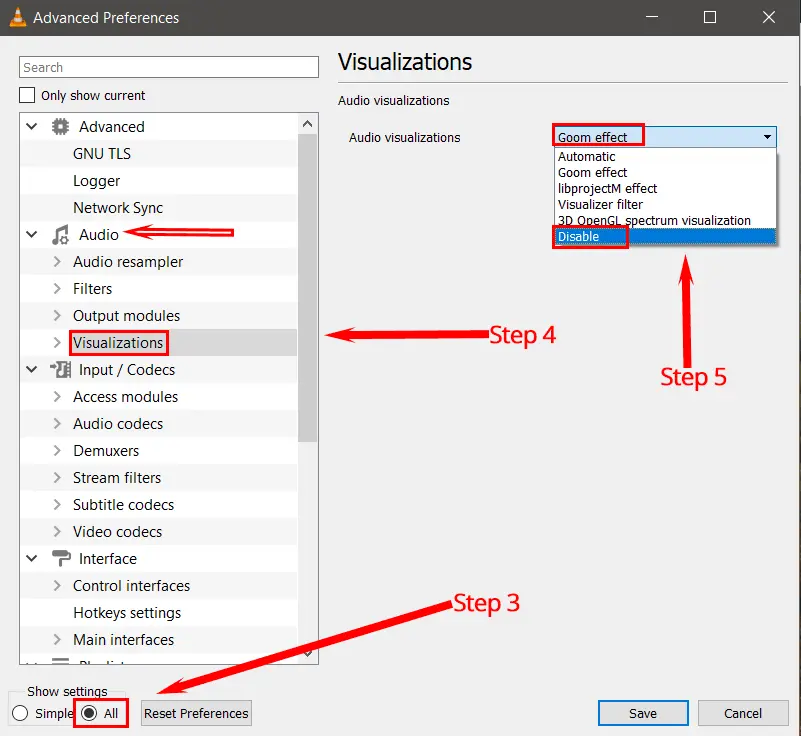Click the preferences tree vertical scrollbar
The height and width of the screenshot is (736, 801).
point(308,300)
